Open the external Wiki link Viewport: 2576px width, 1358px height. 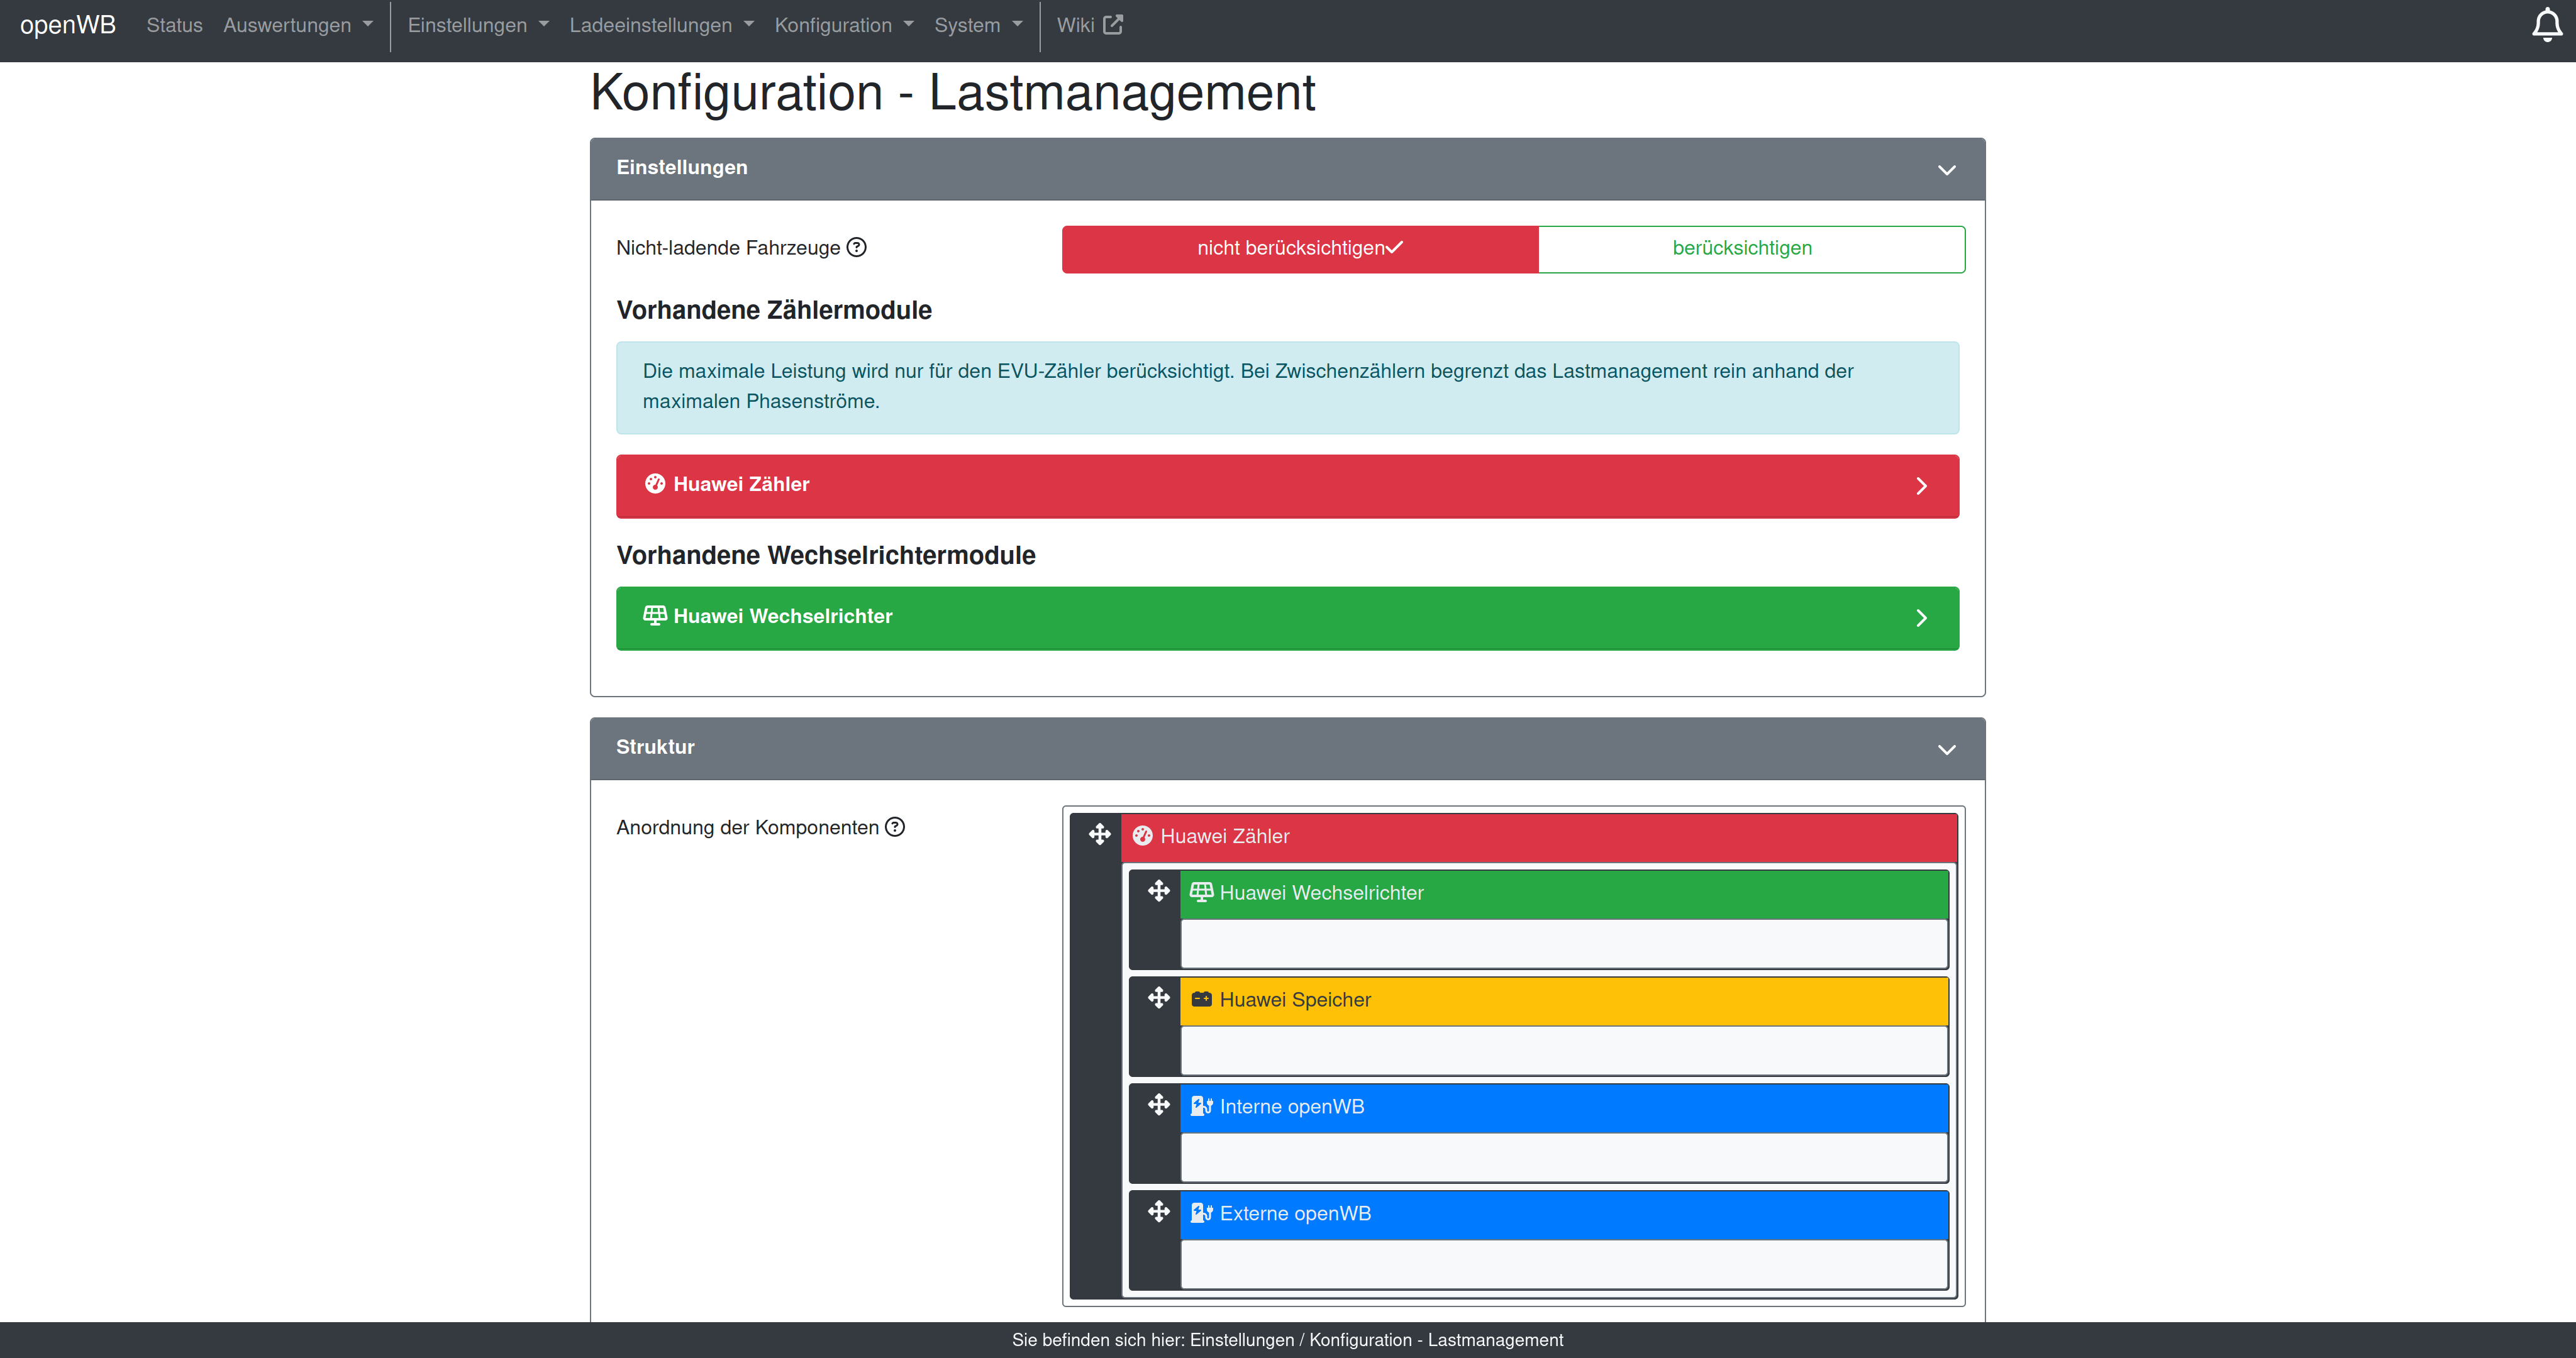(1089, 26)
